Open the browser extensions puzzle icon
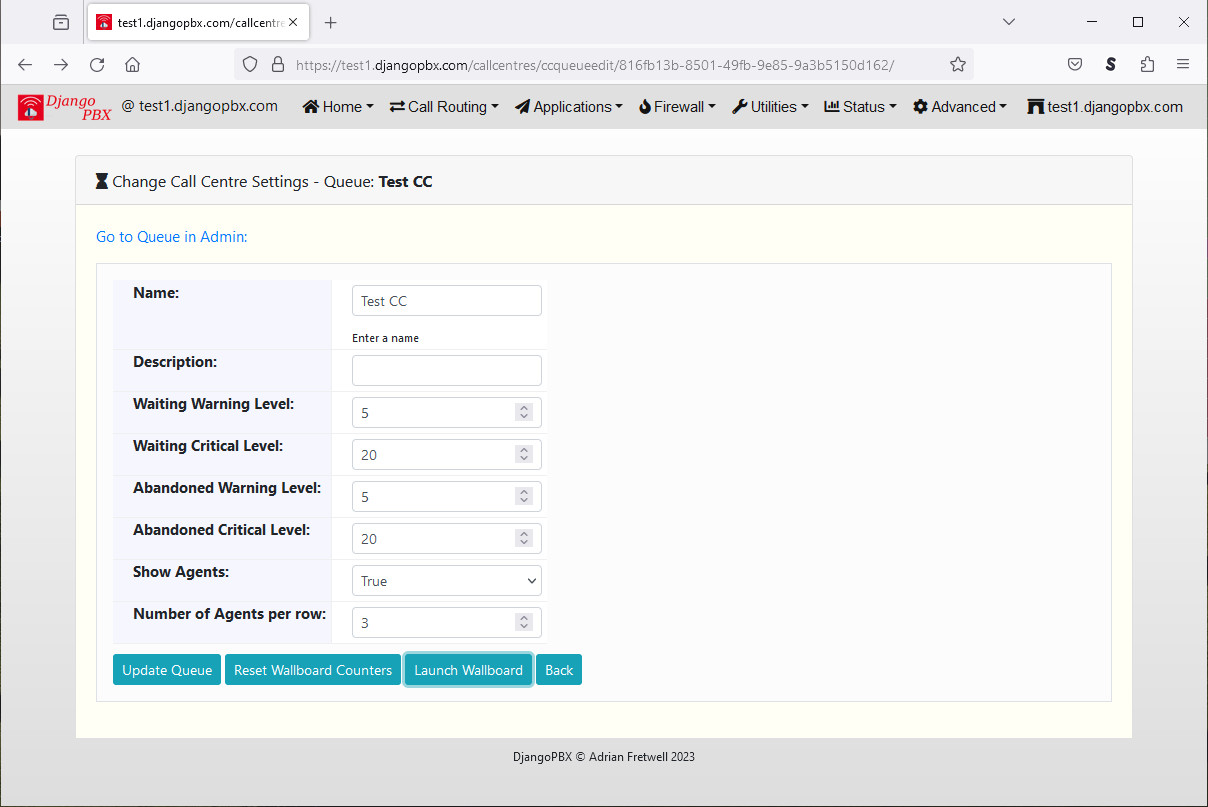The width and height of the screenshot is (1208, 807). coord(1147,64)
